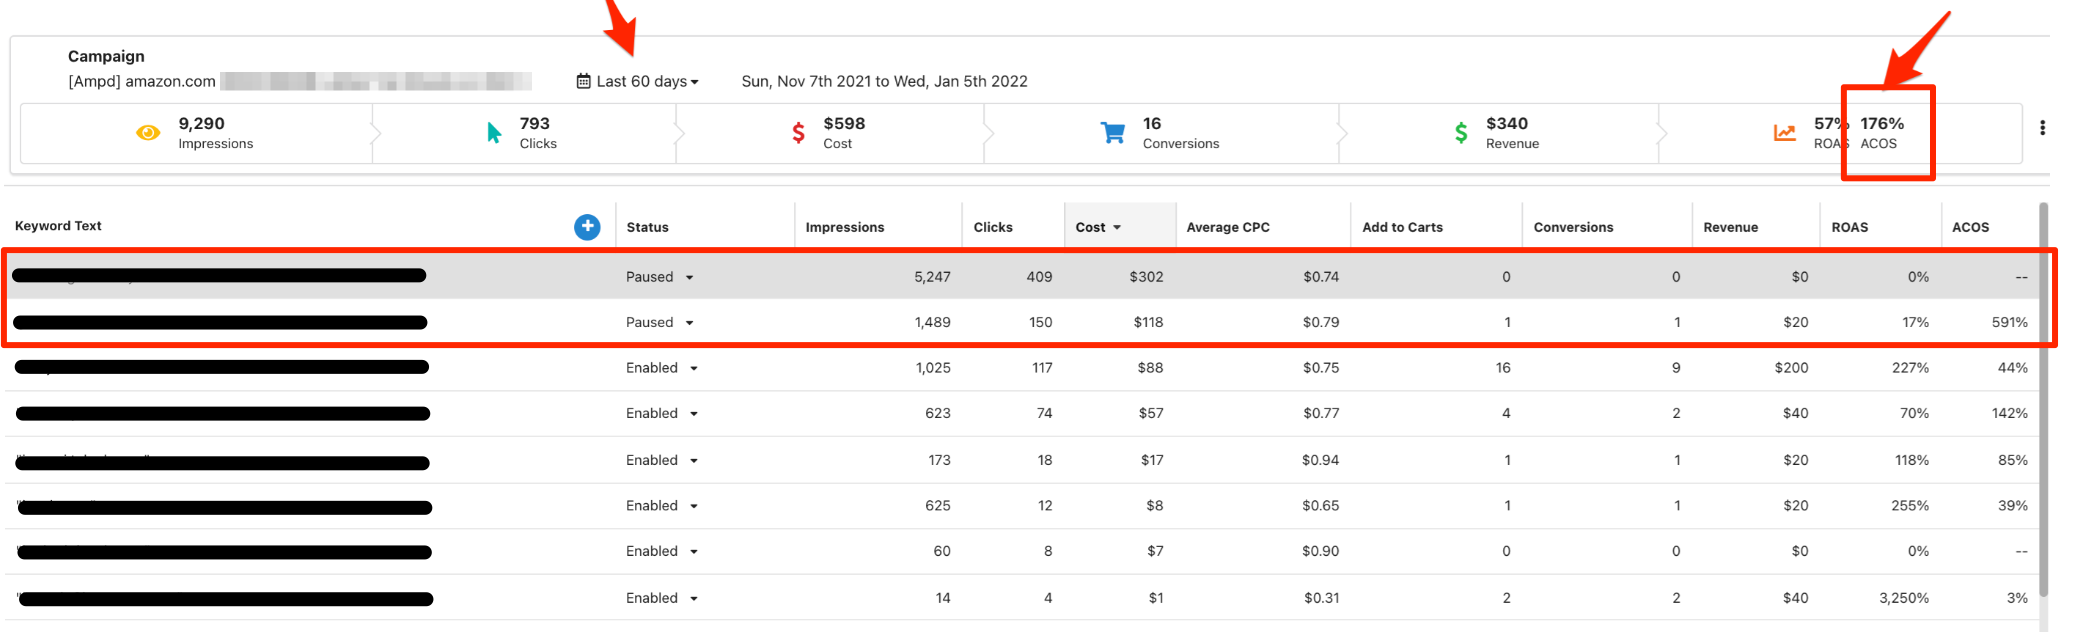
Task: Click the 793 Clicks summary value
Action: [x=534, y=123]
